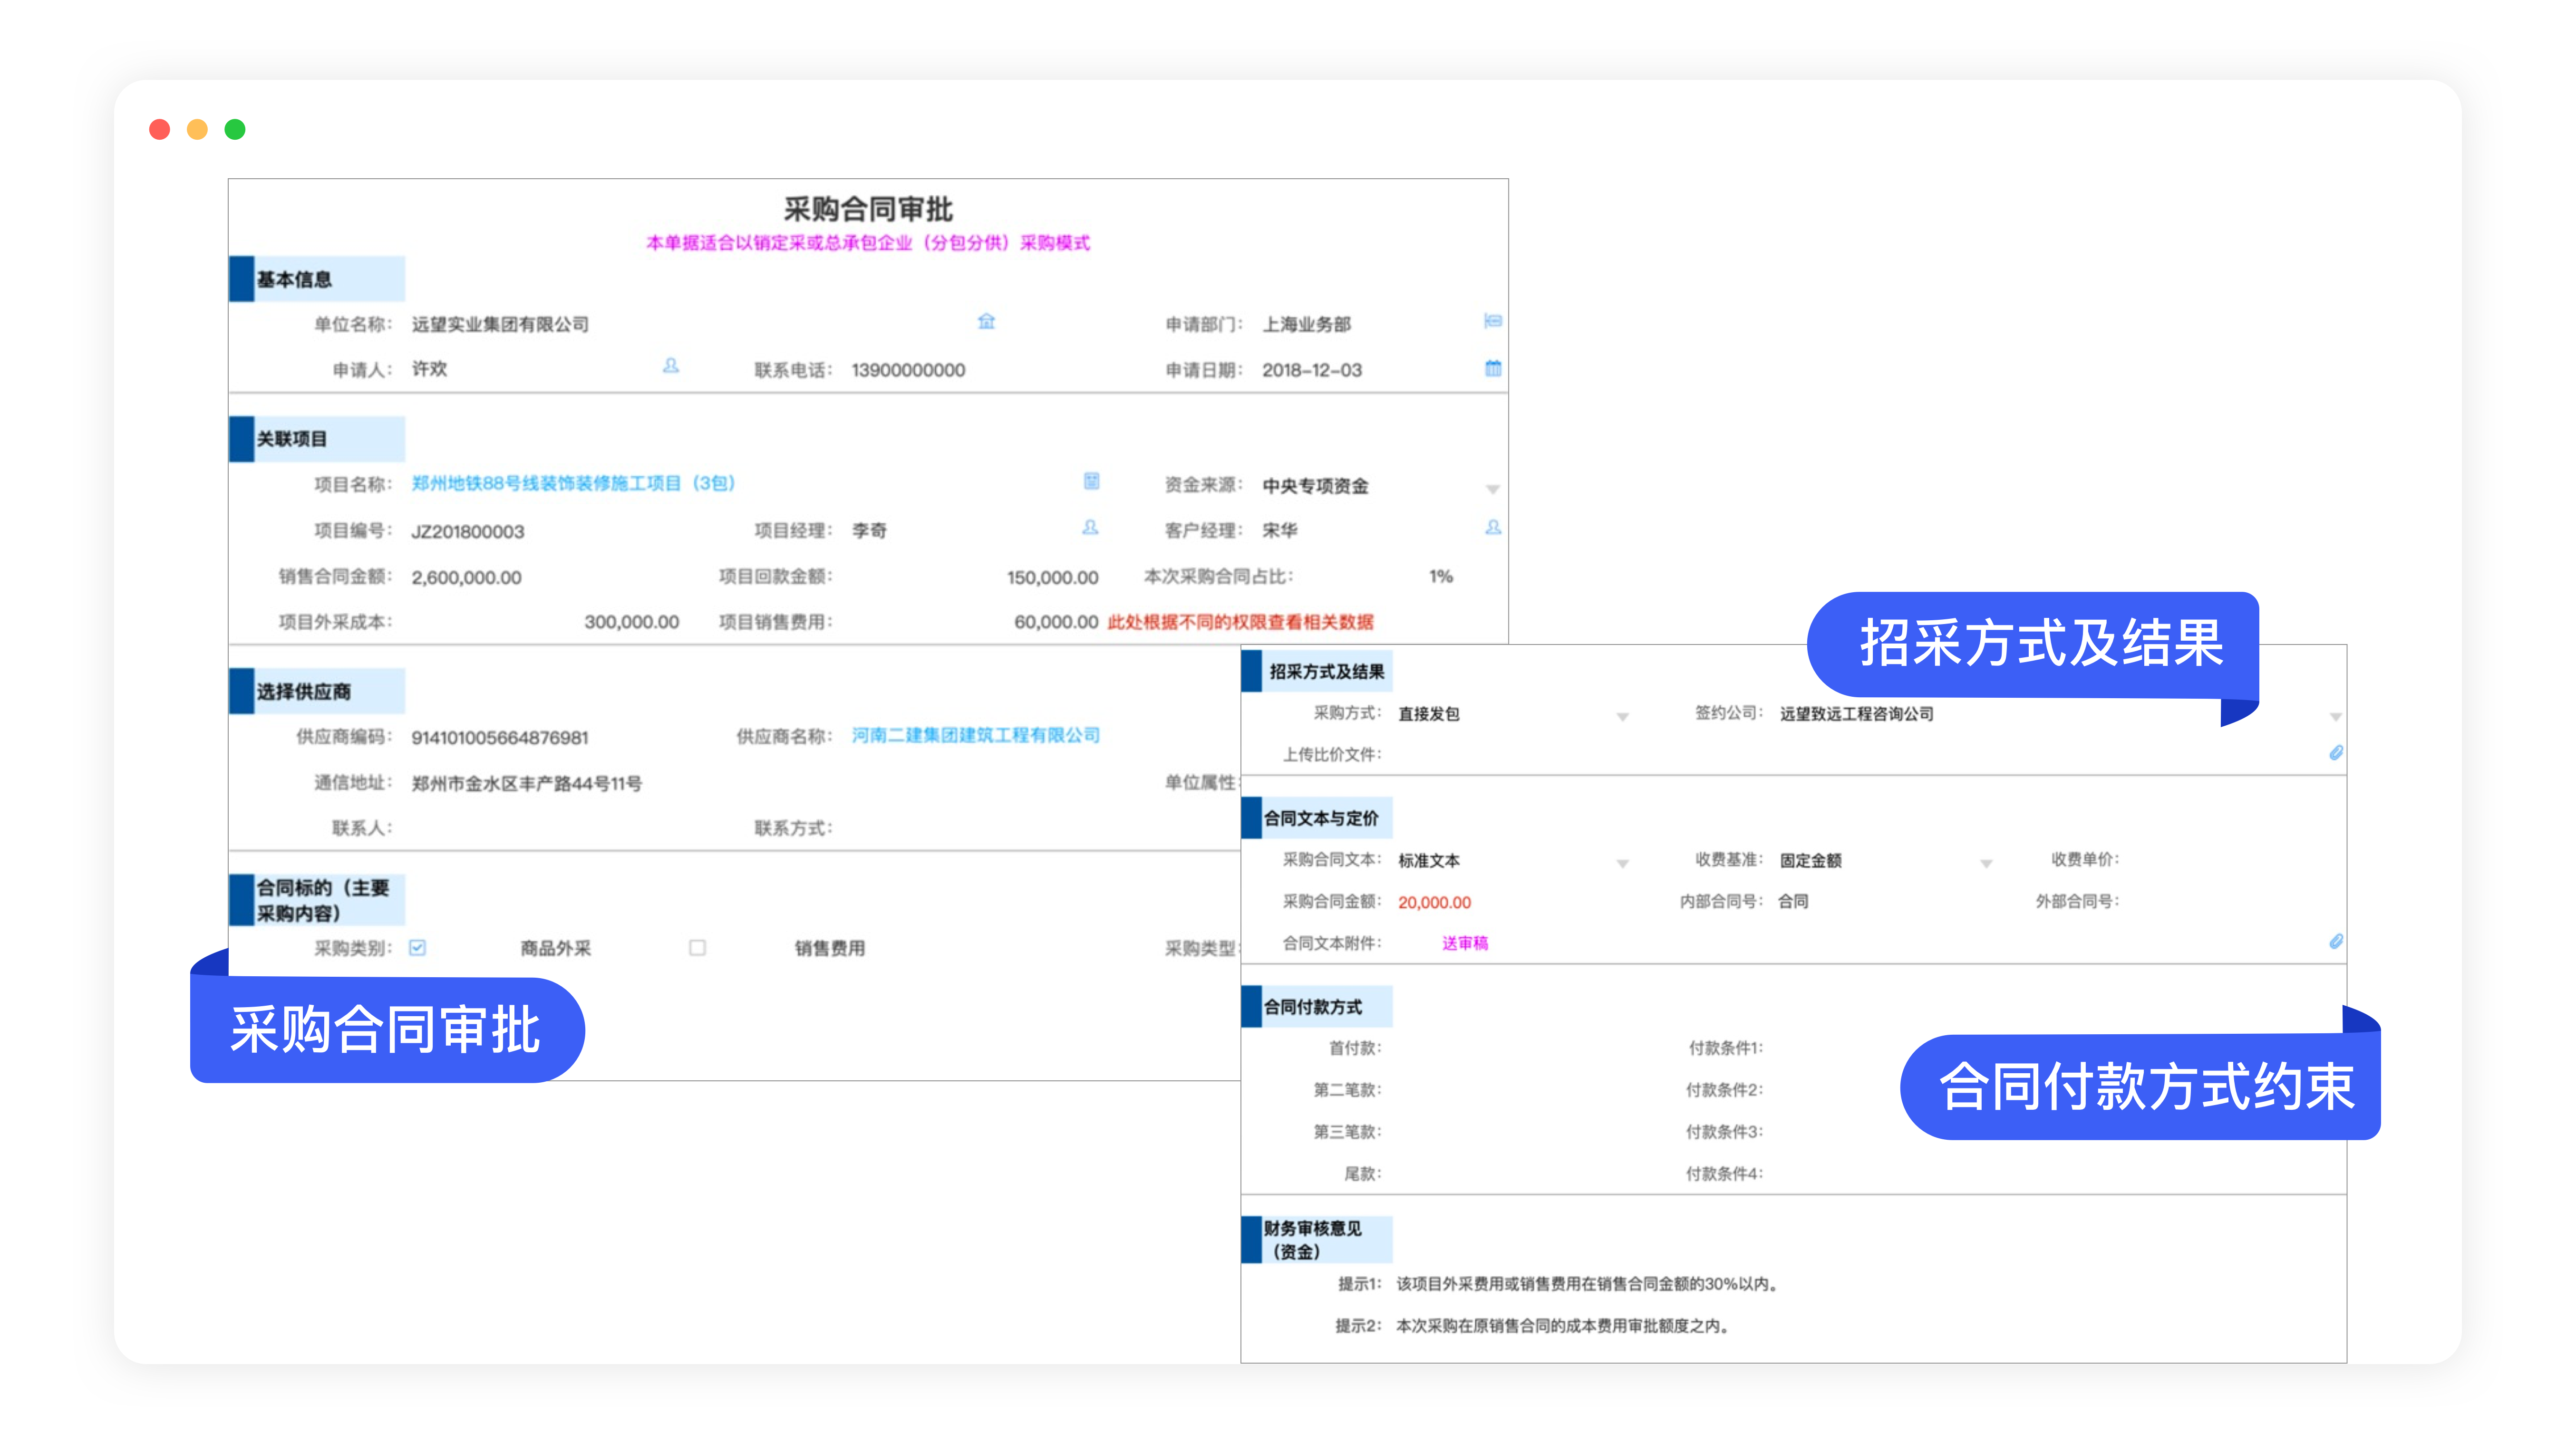Click the 财务审核意见 section header

(1316, 1240)
